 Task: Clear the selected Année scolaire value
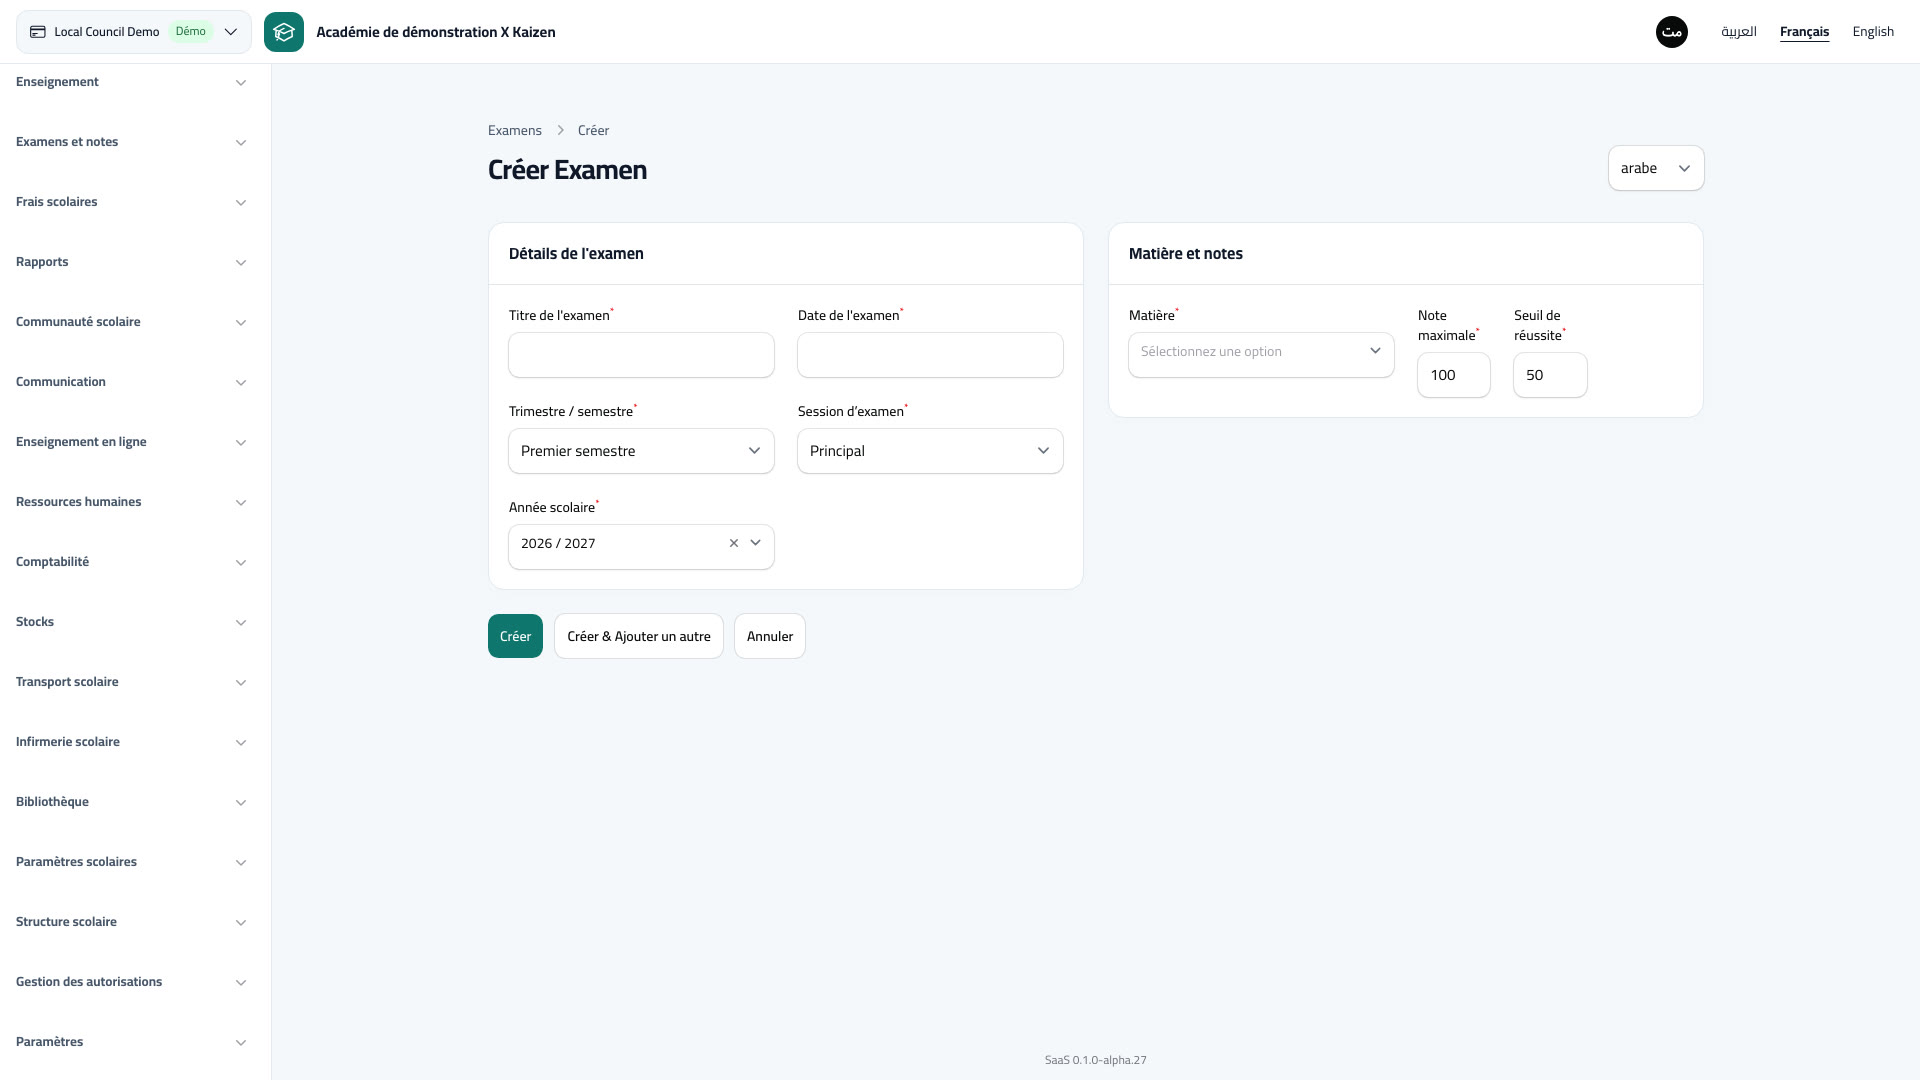(734, 543)
